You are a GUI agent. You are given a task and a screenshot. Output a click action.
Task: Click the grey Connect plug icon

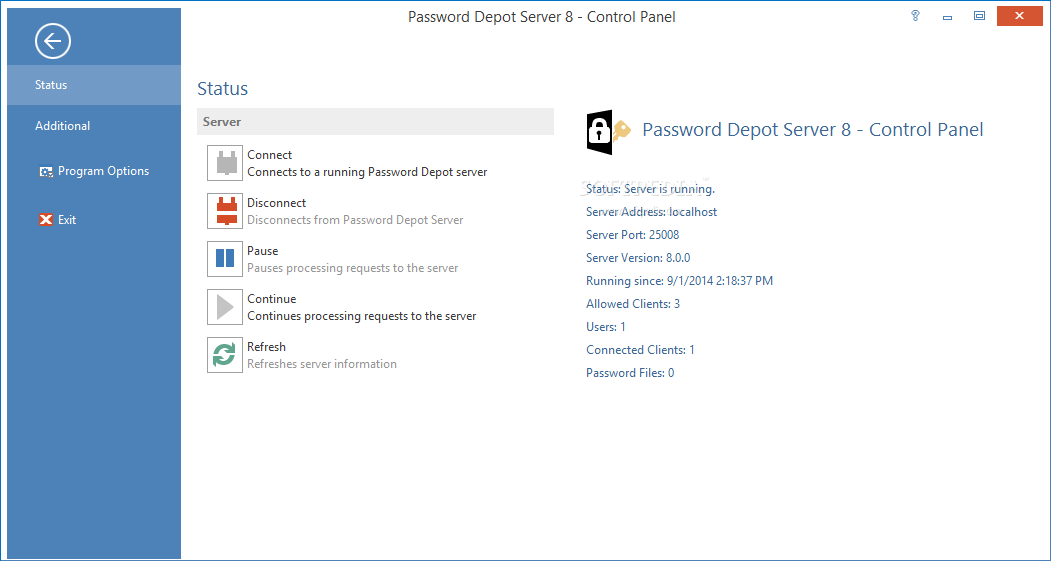point(225,164)
